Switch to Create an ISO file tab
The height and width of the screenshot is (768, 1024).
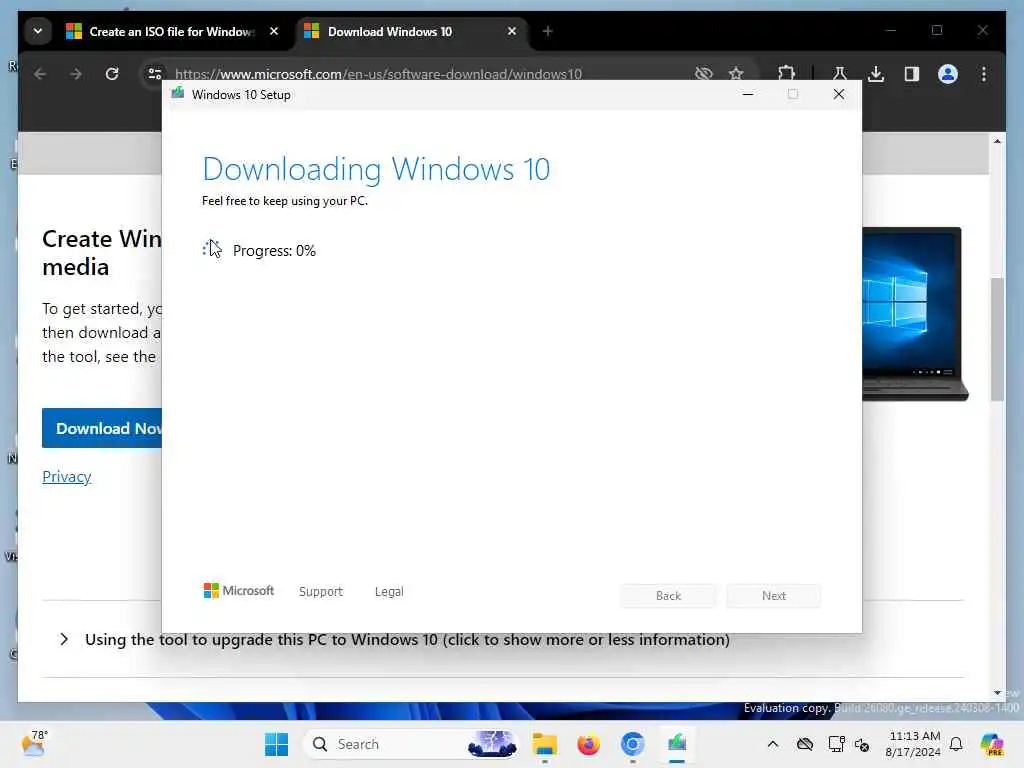pos(172,31)
